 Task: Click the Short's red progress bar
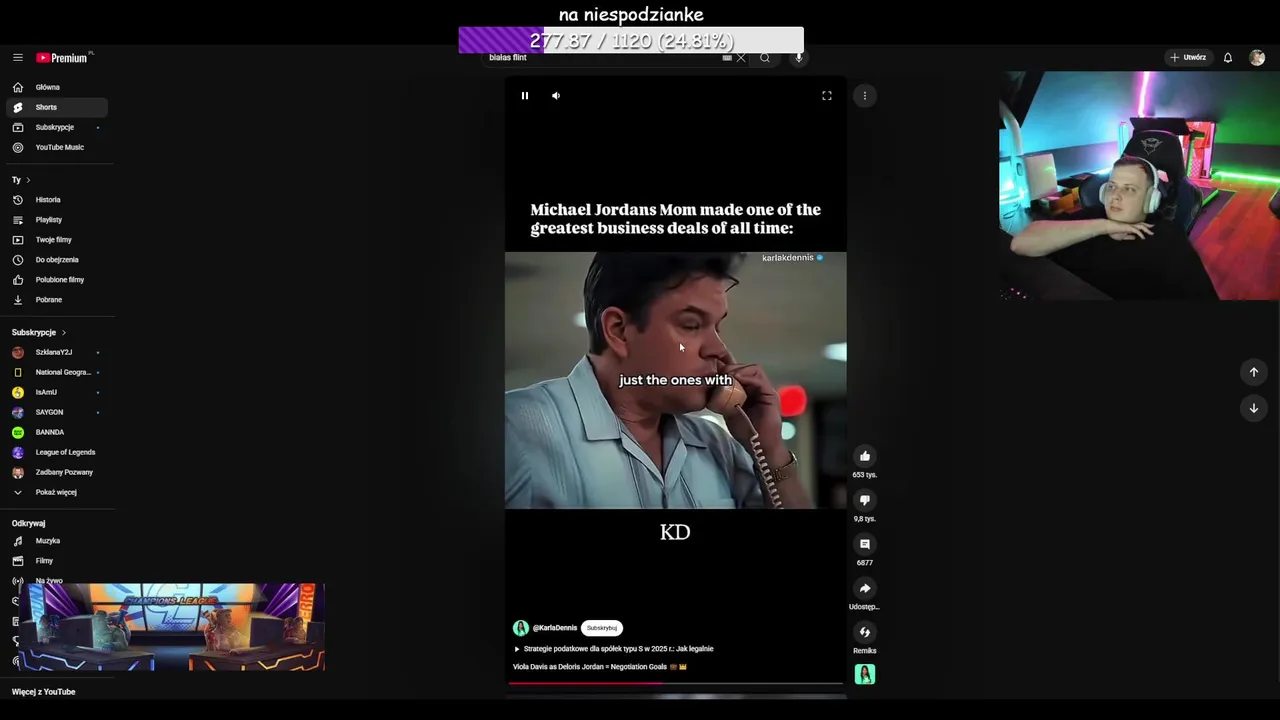coord(676,684)
